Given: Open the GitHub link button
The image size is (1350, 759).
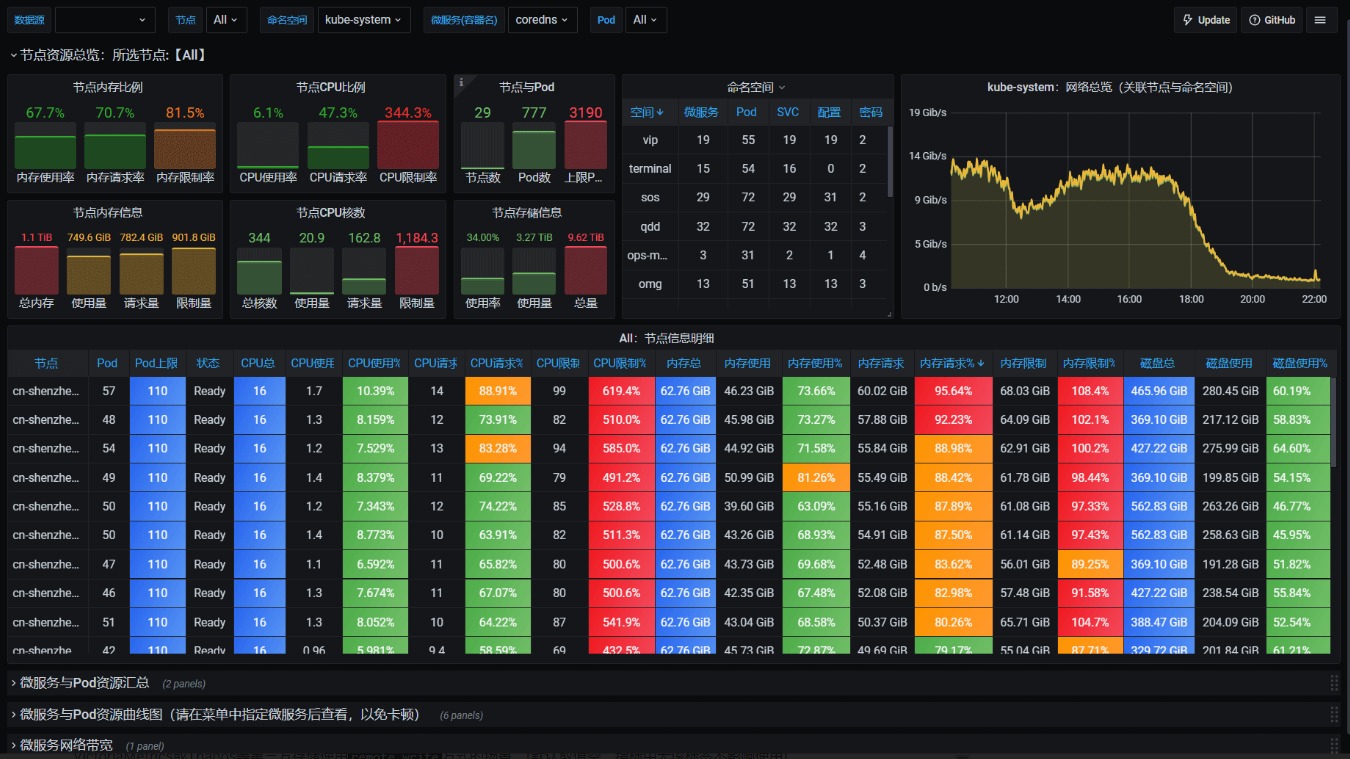Looking at the screenshot, I should (1271, 20).
